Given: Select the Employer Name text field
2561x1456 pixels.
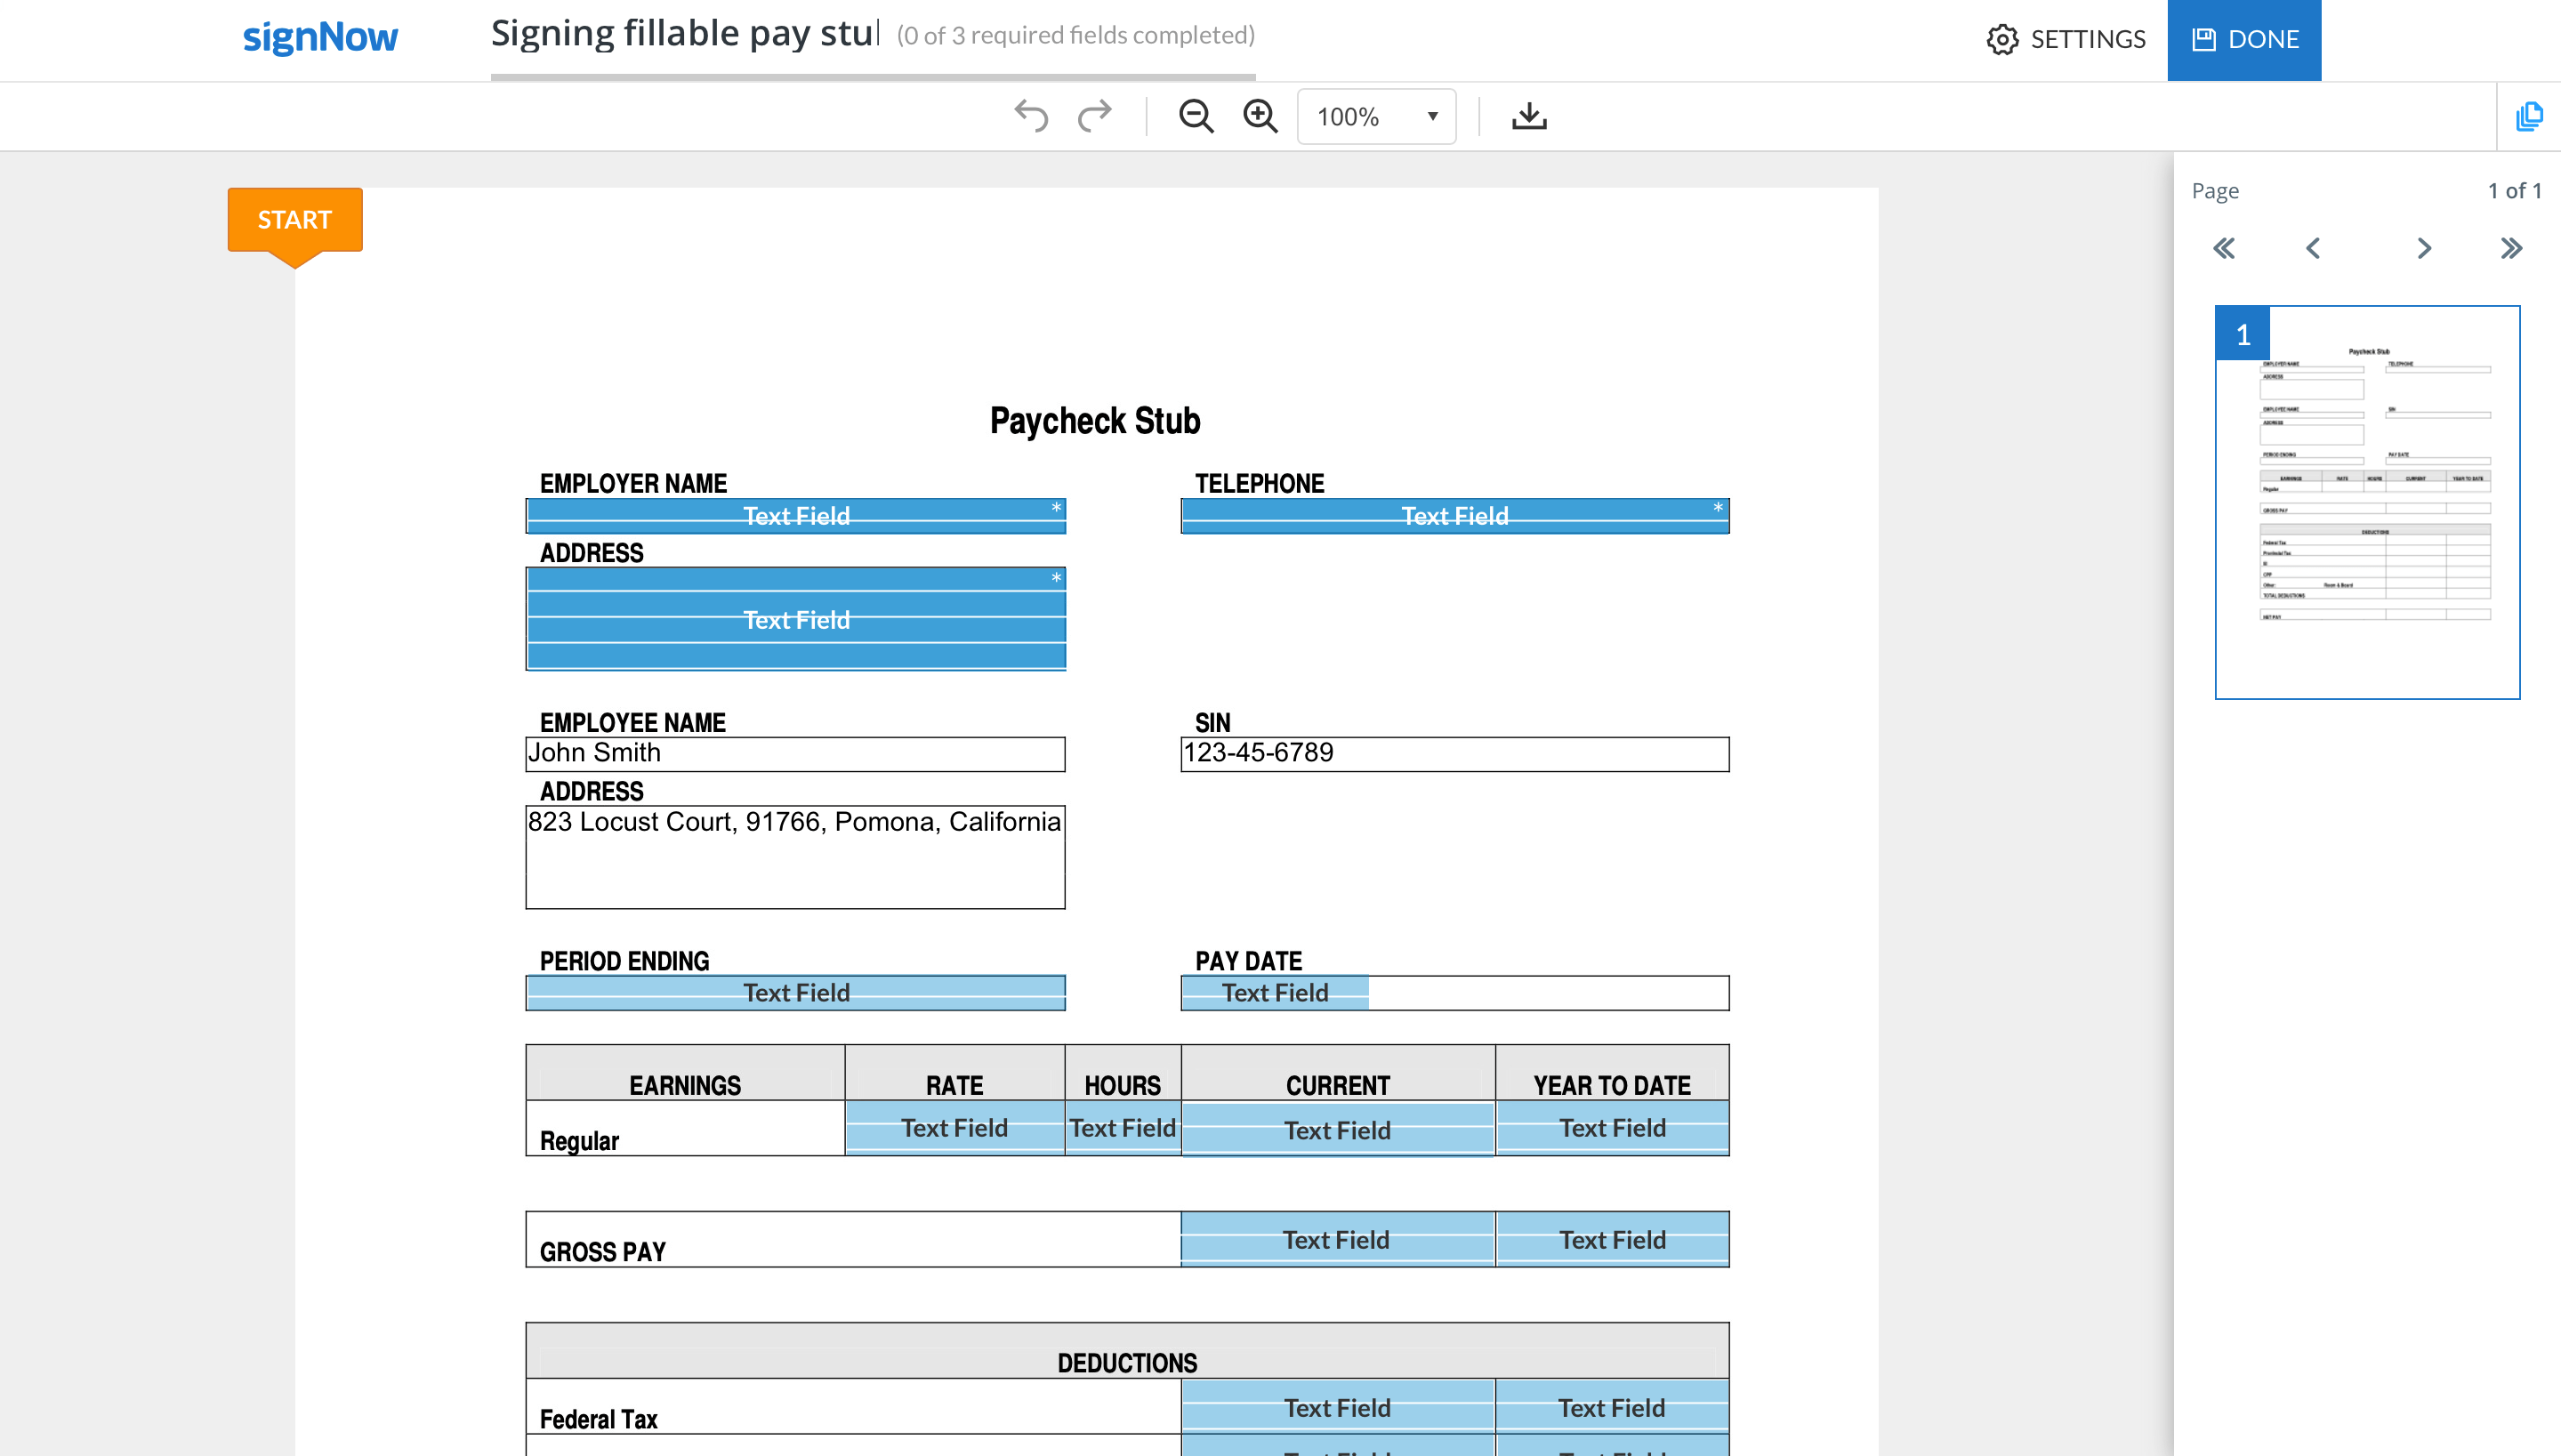Looking at the screenshot, I should [795, 515].
